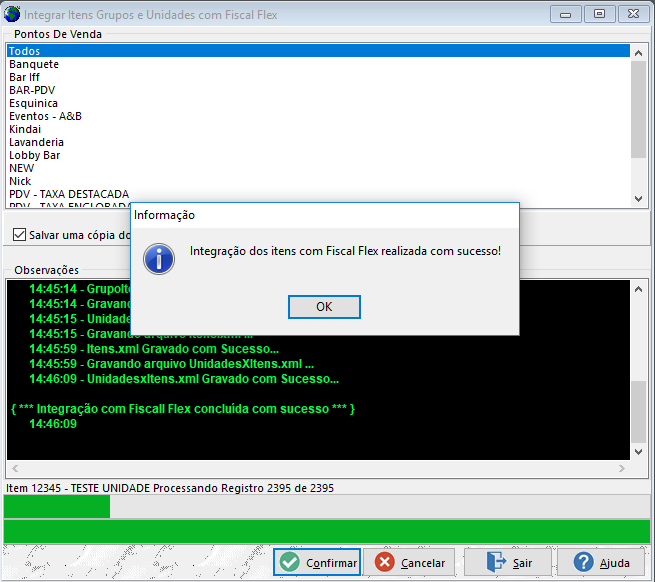This screenshot has height=582, width=655.
Task: Click the Confirmar button
Action: click(317, 562)
